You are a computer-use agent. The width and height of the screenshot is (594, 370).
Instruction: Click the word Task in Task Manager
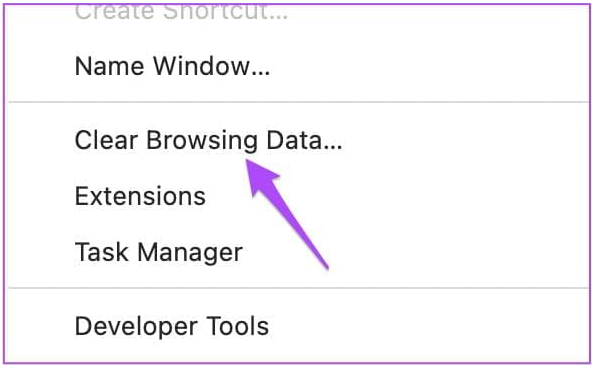[x=102, y=252]
